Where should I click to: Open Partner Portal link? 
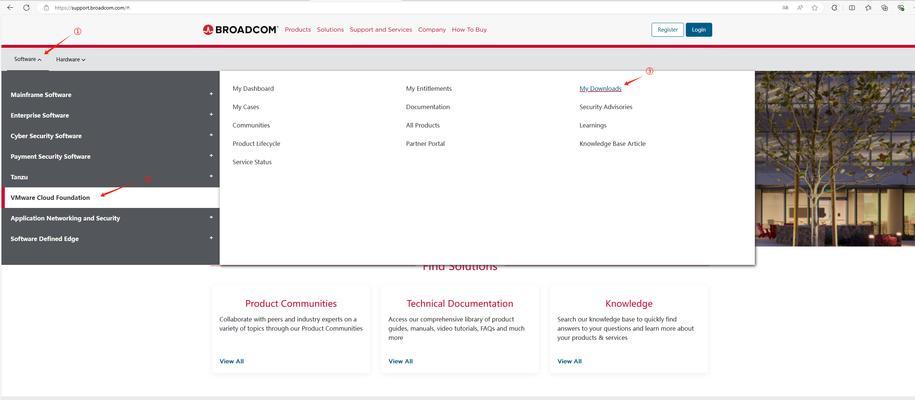[x=425, y=144]
